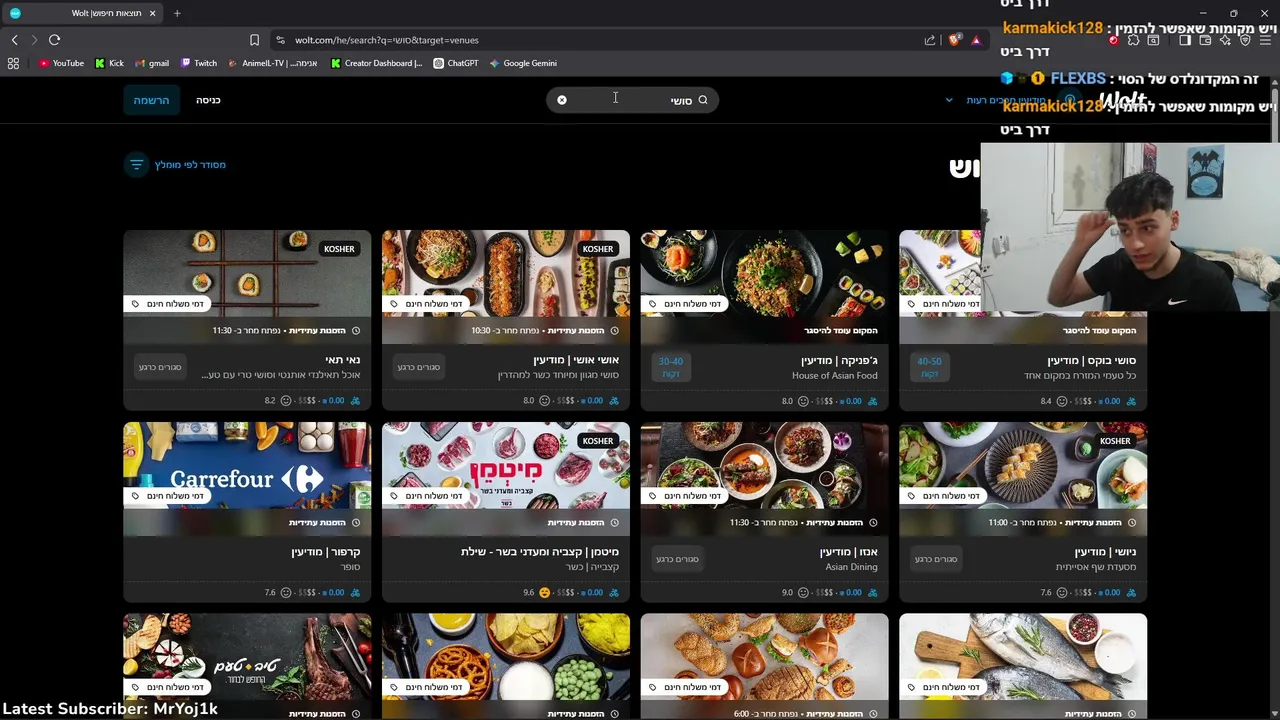Open the Google Gemini bookmark
The width and height of the screenshot is (1280, 720).
pyautogui.click(x=523, y=63)
